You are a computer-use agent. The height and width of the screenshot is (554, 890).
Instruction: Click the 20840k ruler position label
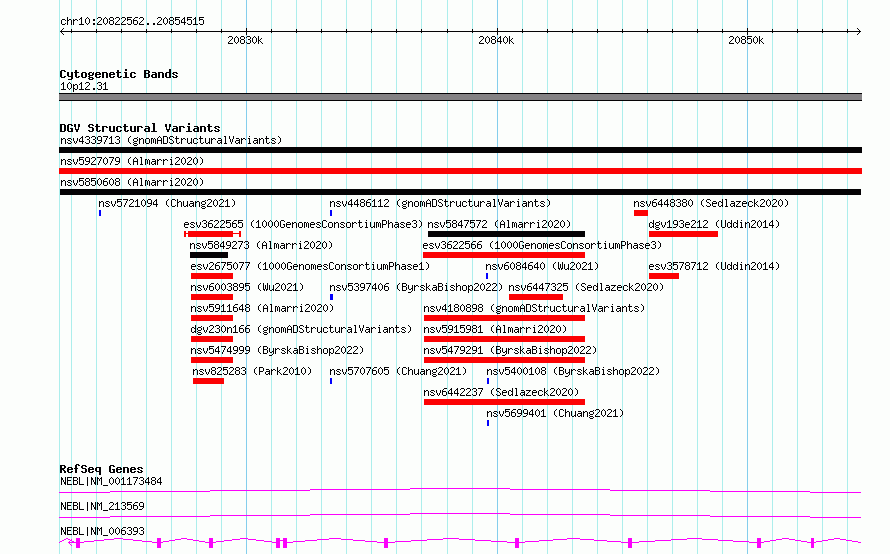click(x=496, y=40)
